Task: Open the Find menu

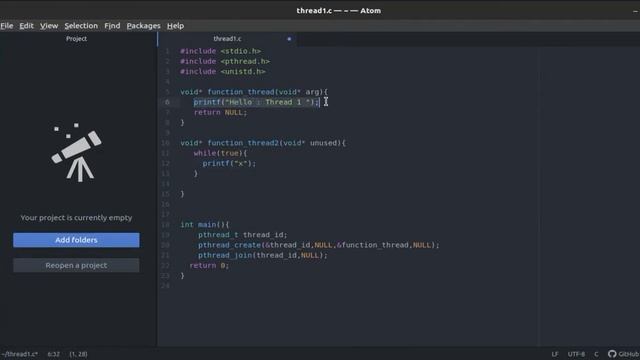Action: point(112,26)
